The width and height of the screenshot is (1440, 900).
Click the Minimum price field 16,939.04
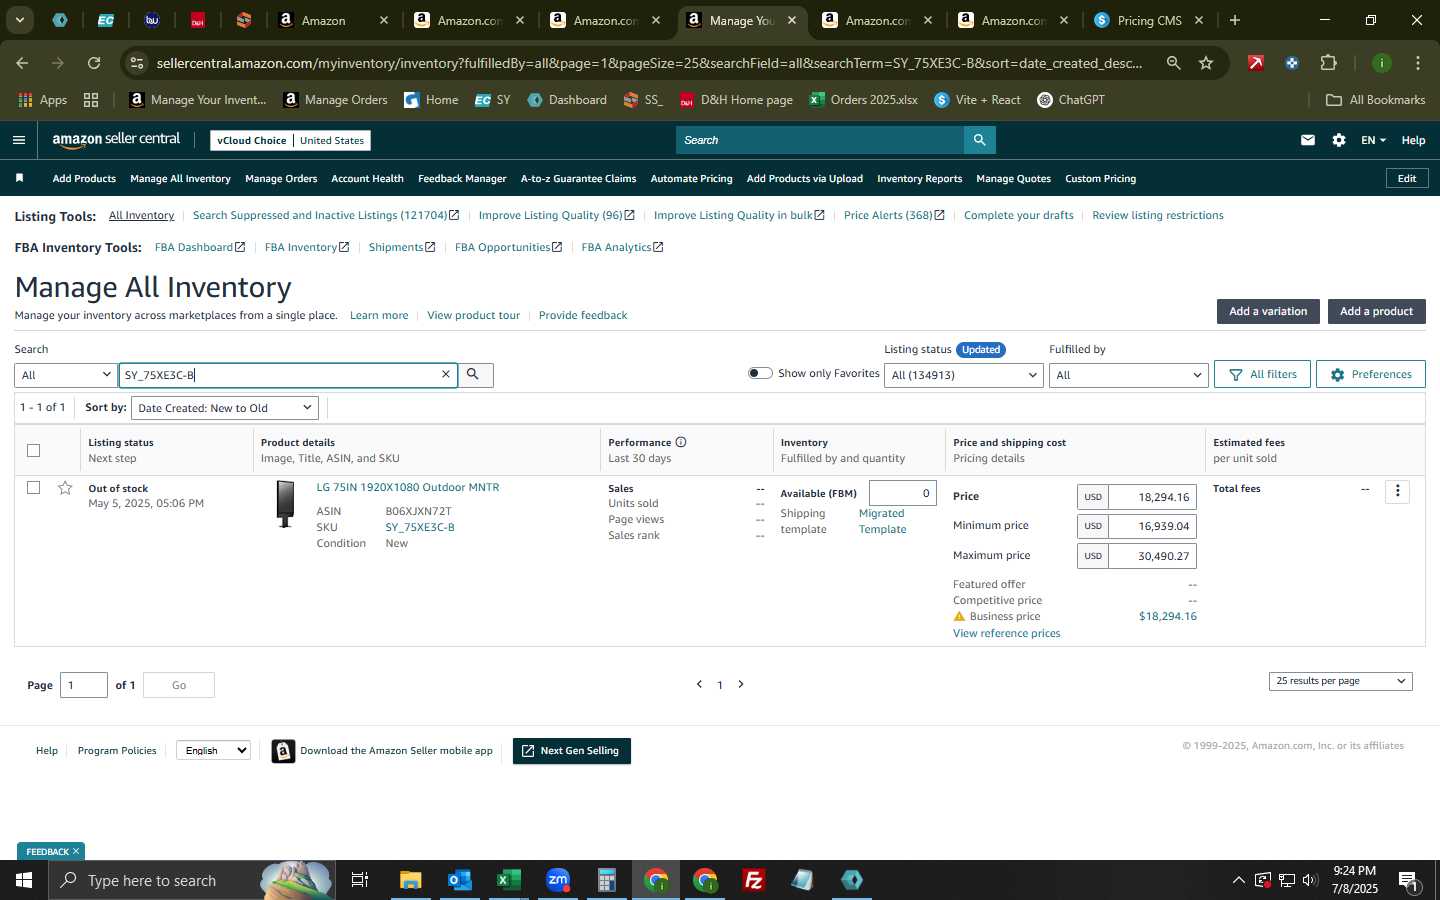(x=1152, y=526)
